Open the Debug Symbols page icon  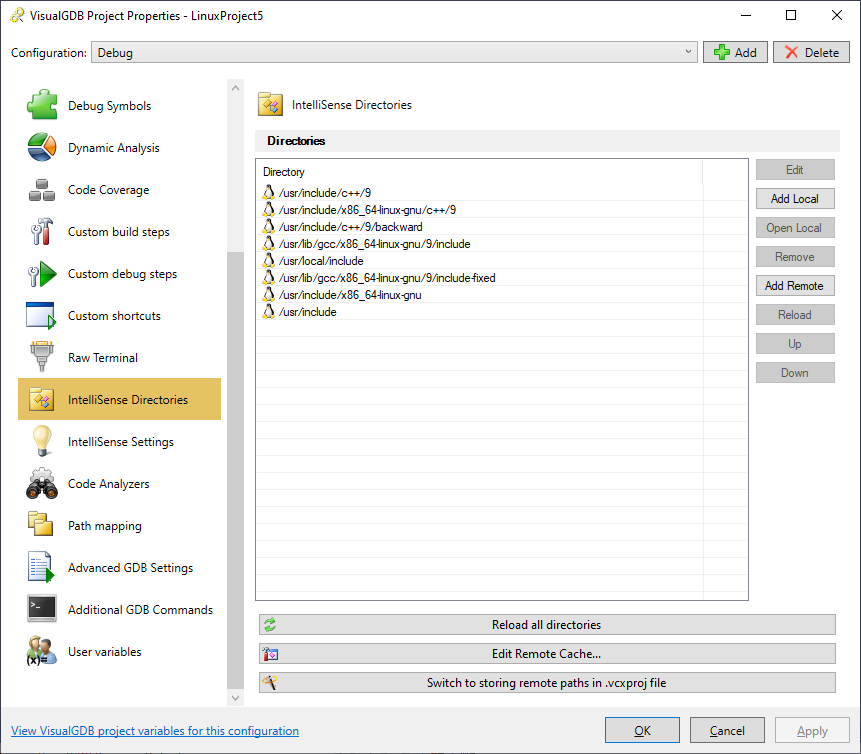42,105
